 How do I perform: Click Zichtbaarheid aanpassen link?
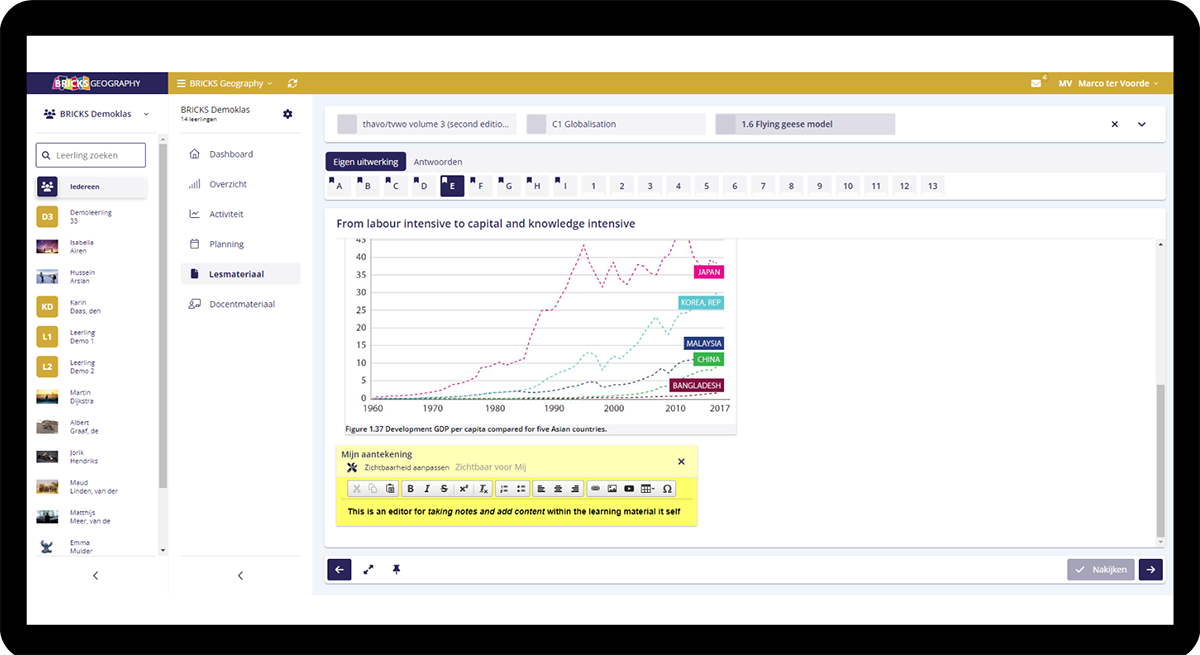pyautogui.click(x=405, y=467)
